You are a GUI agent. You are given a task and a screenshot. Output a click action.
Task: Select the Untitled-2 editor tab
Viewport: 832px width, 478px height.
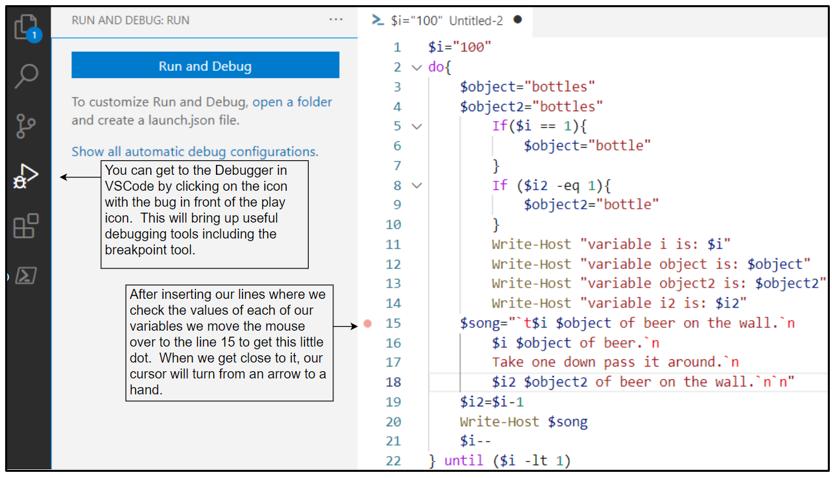coord(447,20)
